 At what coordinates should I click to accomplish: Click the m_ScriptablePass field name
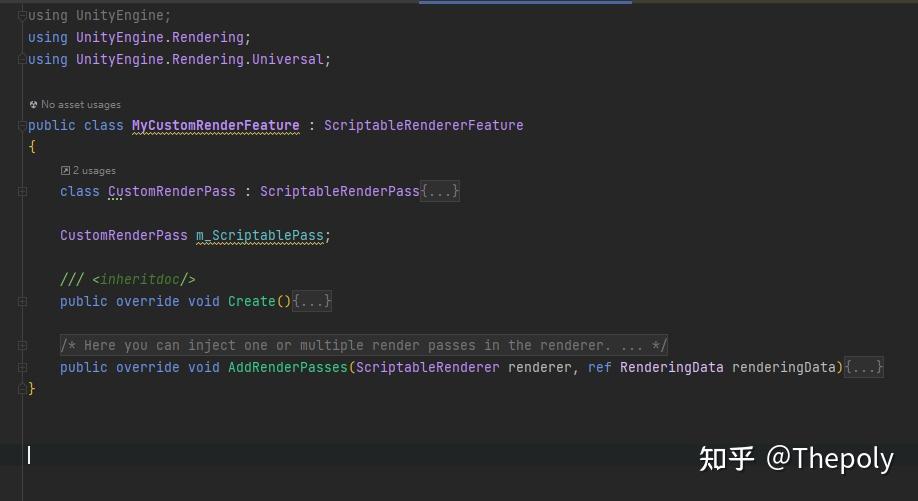(260, 235)
